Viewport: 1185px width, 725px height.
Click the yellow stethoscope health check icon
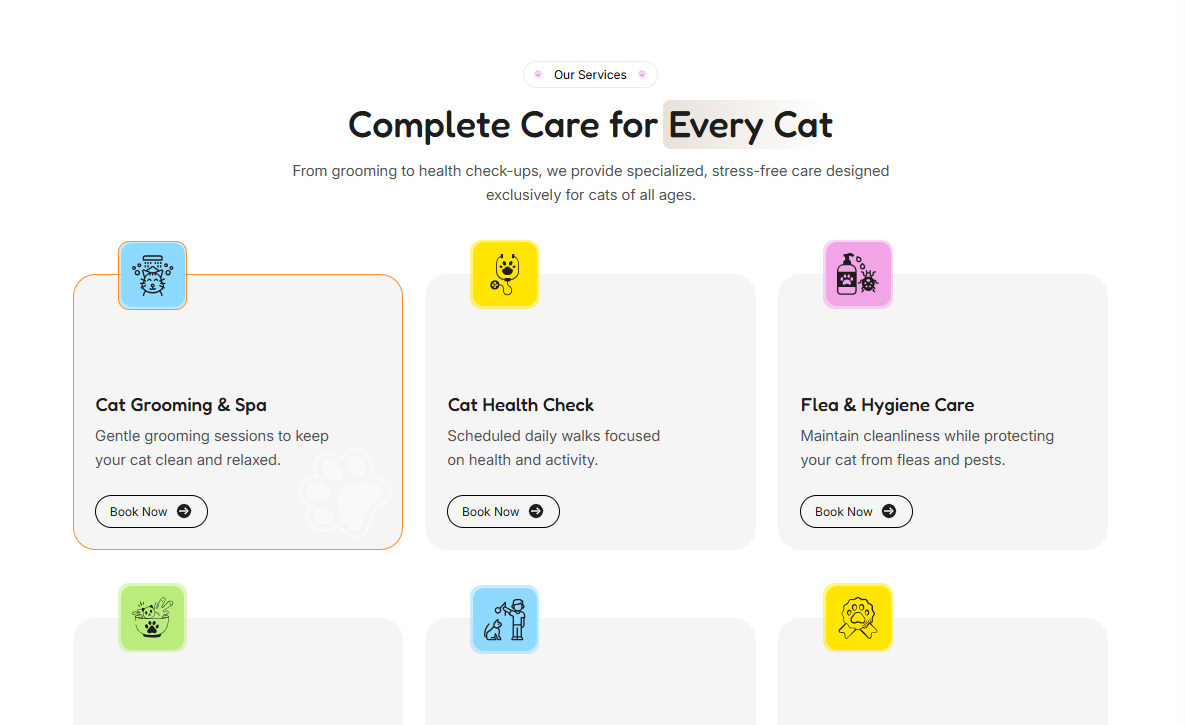pos(504,274)
